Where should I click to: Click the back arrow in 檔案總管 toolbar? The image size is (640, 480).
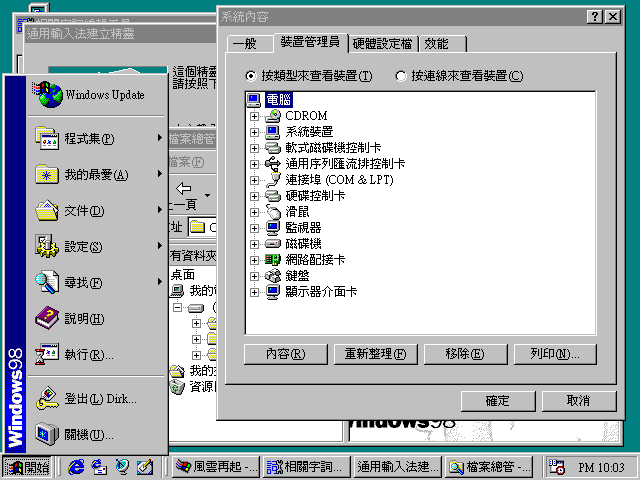coord(184,189)
